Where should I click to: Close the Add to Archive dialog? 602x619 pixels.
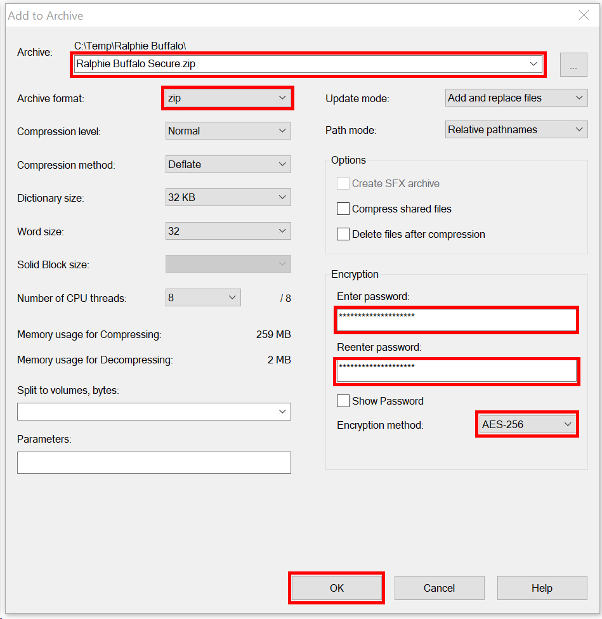click(584, 15)
